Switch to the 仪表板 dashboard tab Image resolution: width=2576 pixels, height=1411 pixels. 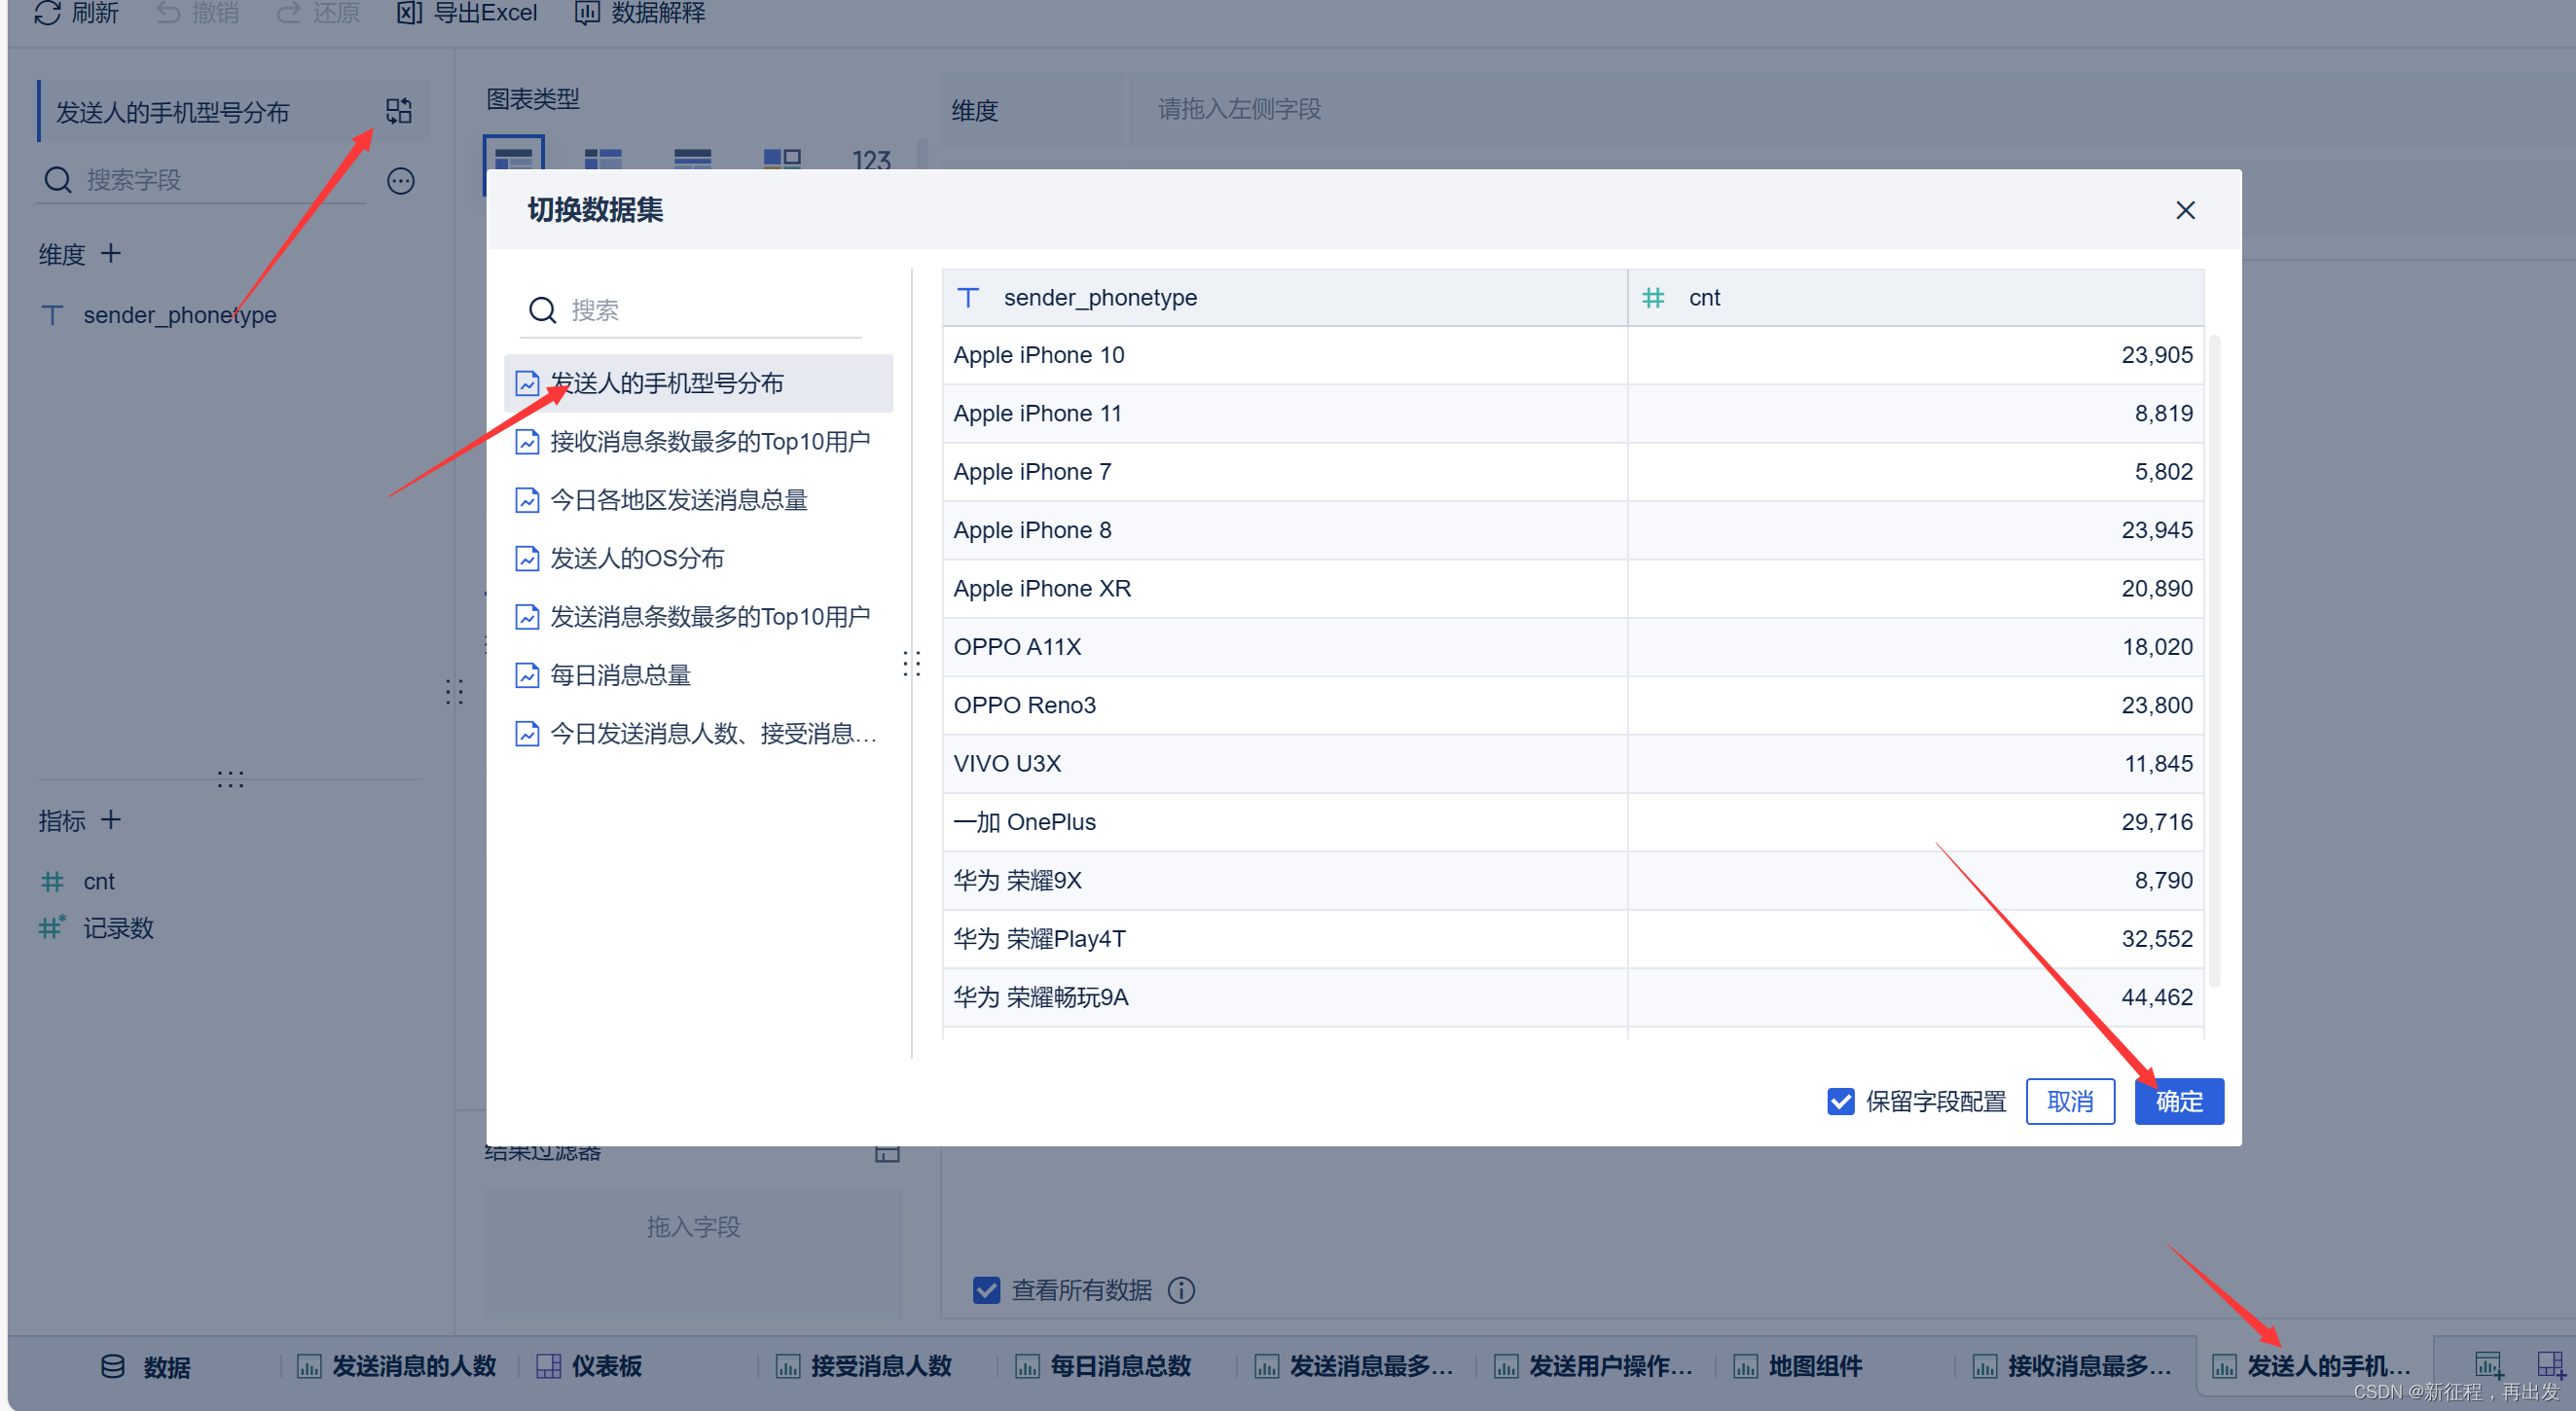590,1367
